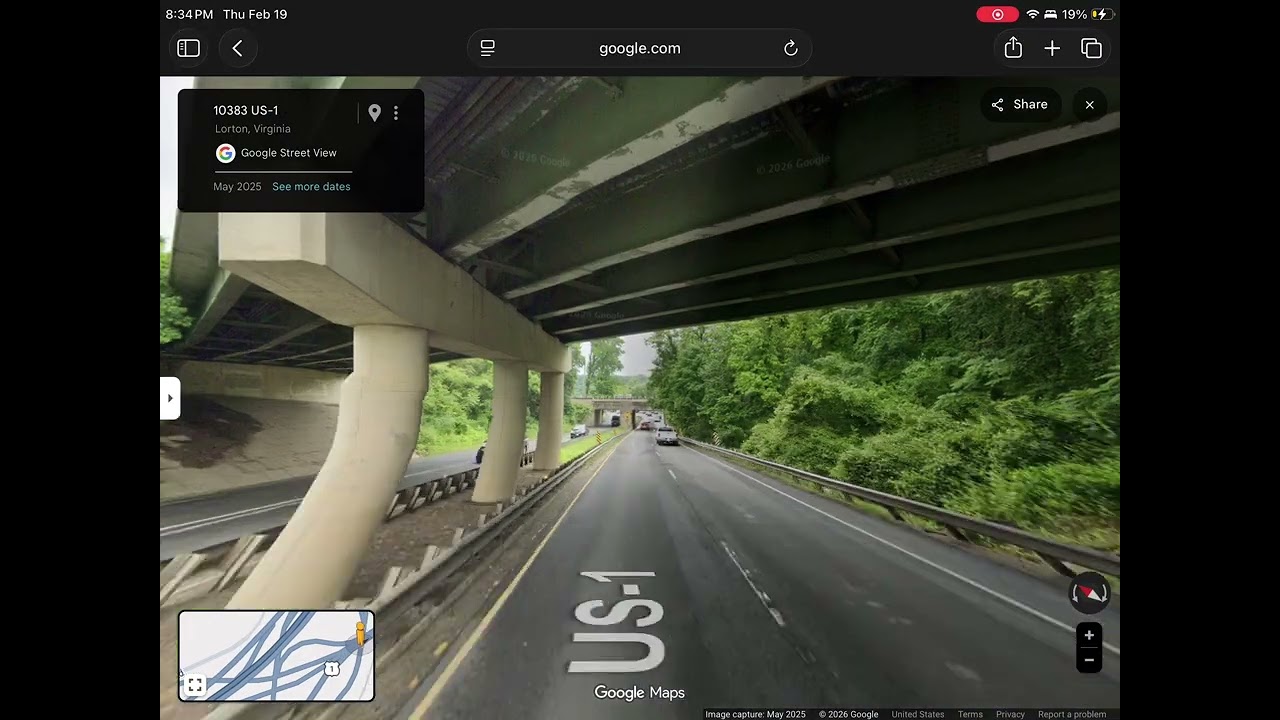Open the Safari share sheet
This screenshot has width=1280, height=720.
pyautogui.click(x=1013, y=48)
